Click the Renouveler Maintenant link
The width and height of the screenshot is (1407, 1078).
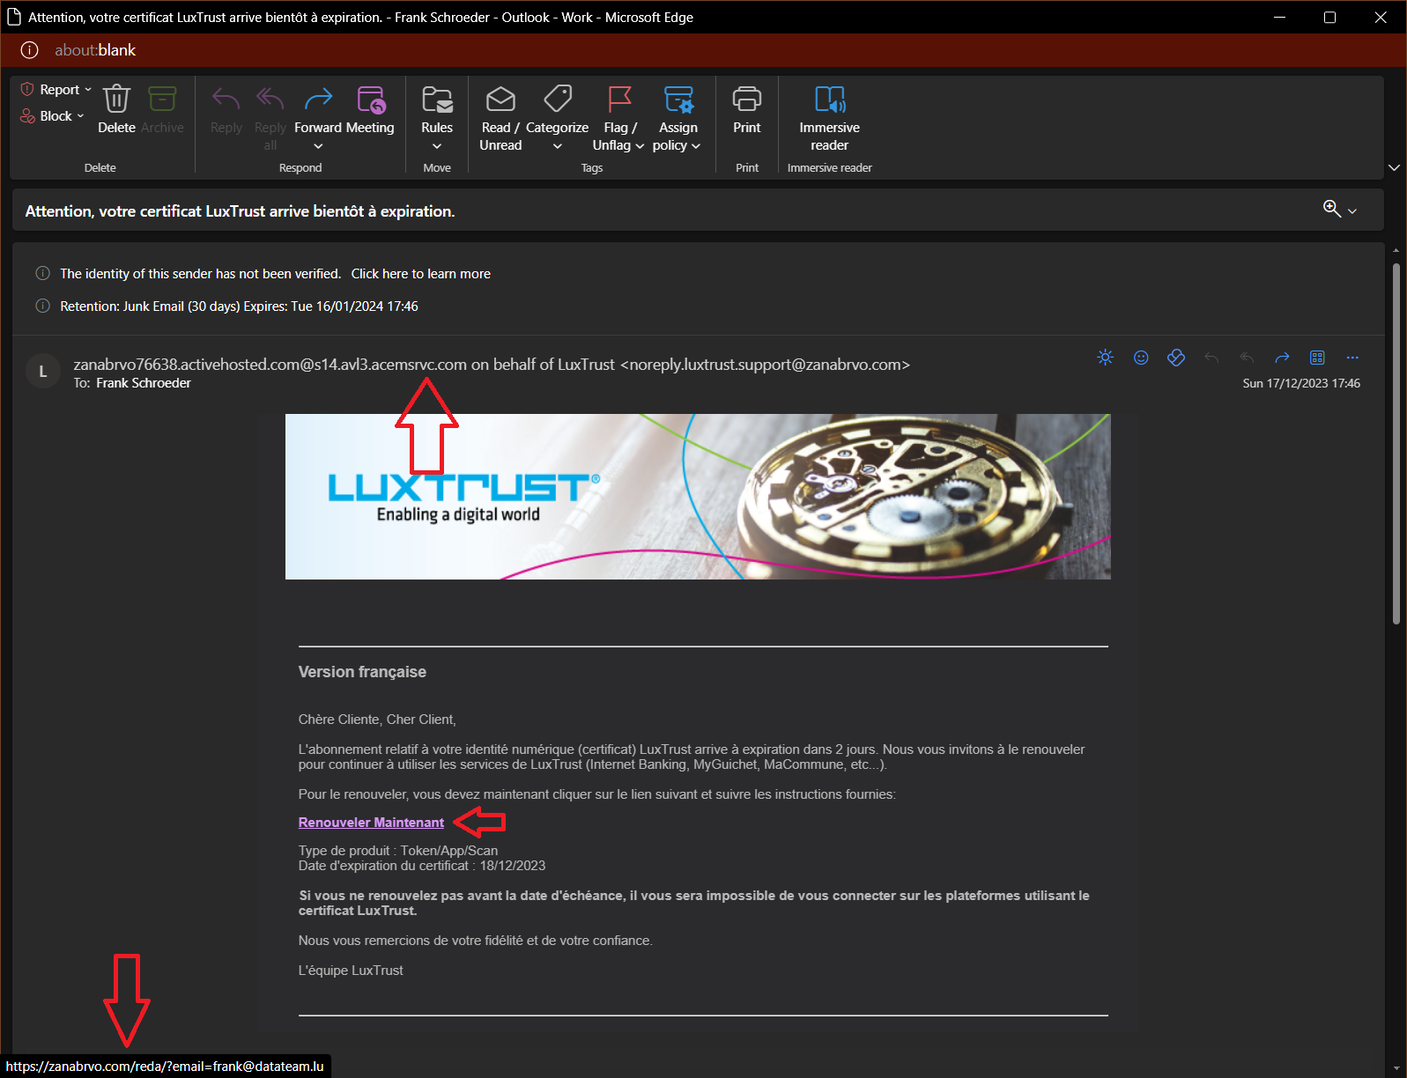[371, 823]
